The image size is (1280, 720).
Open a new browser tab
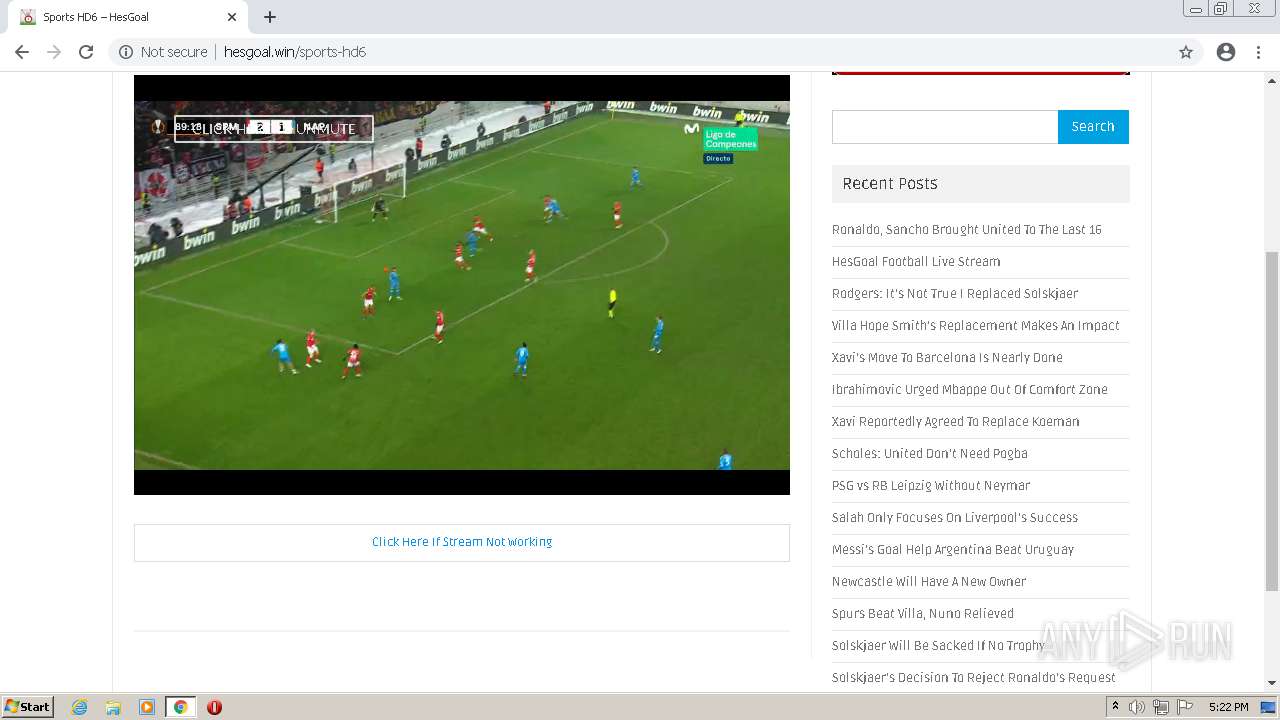(270, 17)
